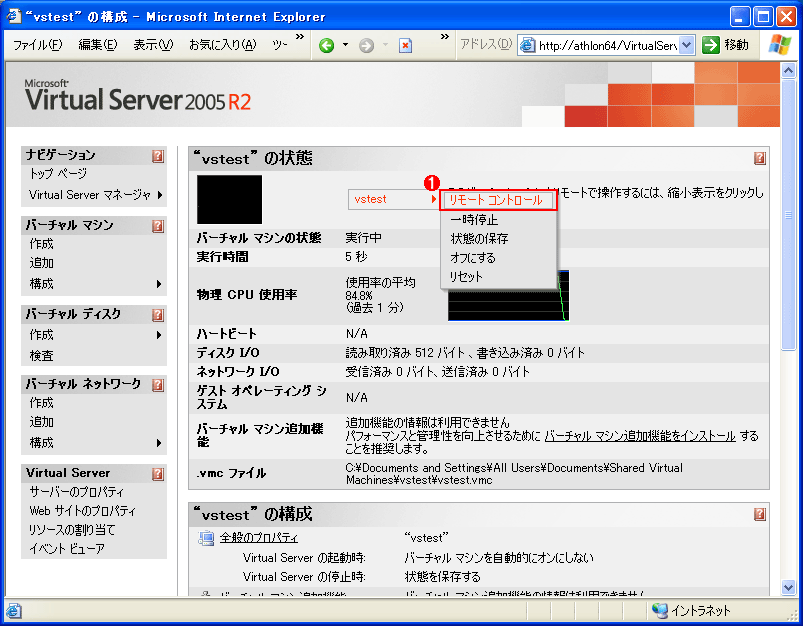Open help icon for ナビゲーション panel
803x626 pixels.
click(158, 156)
